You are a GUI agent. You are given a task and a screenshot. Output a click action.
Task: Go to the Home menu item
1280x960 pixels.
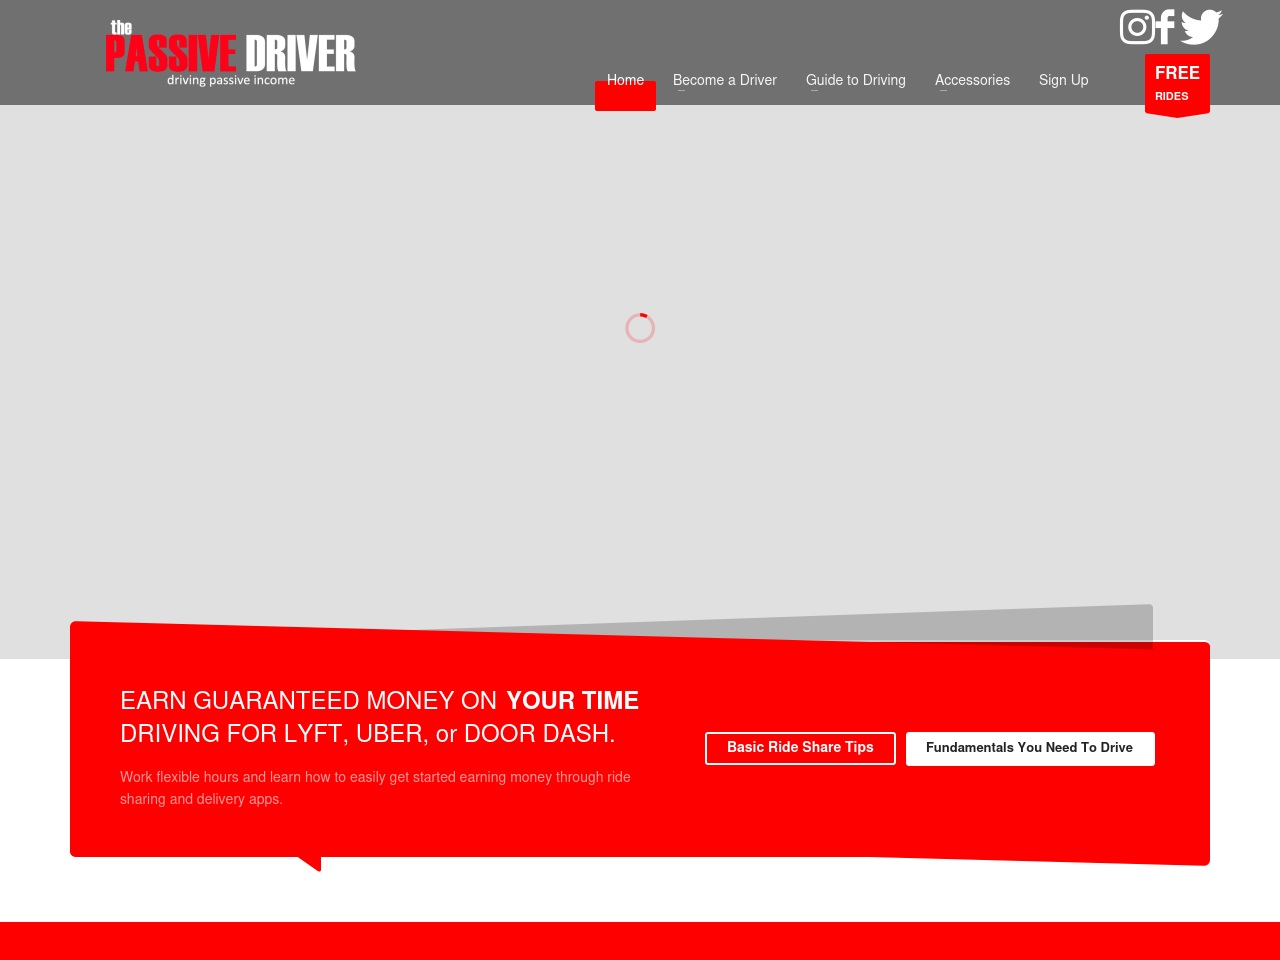(x=625, y=81)
